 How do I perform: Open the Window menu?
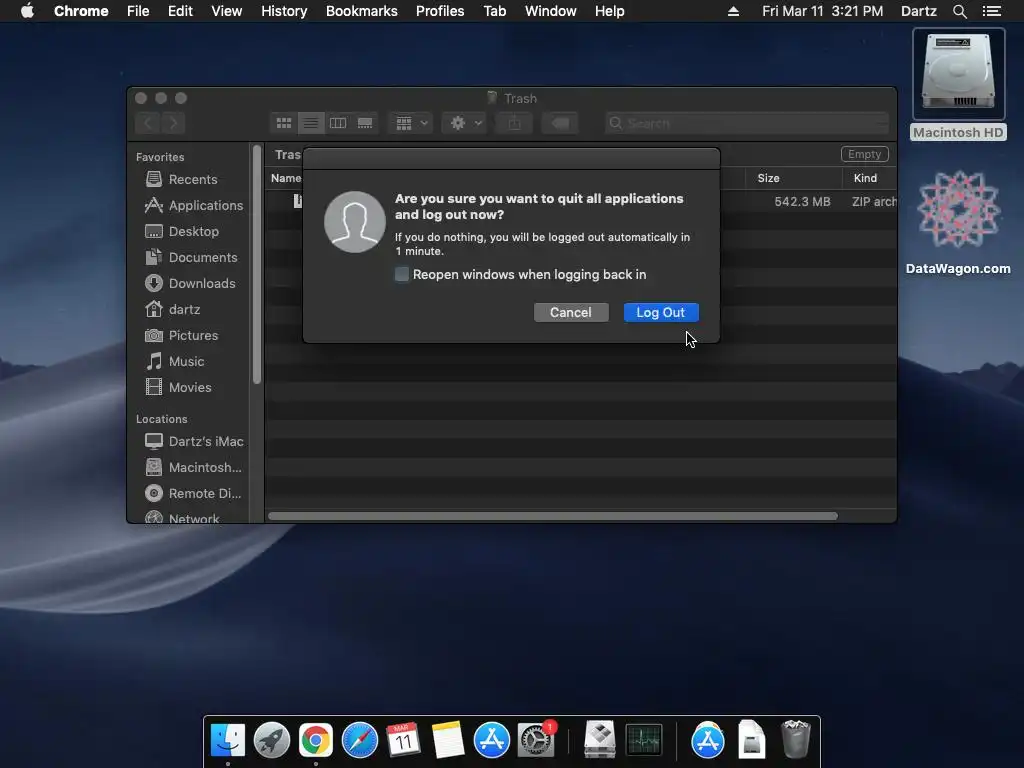point(551,11)
